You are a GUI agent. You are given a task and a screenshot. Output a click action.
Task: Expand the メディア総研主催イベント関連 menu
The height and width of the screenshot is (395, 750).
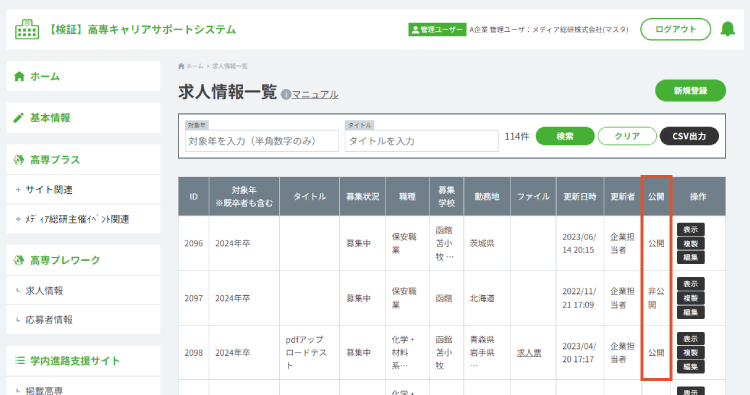click(x=83, y=219)
